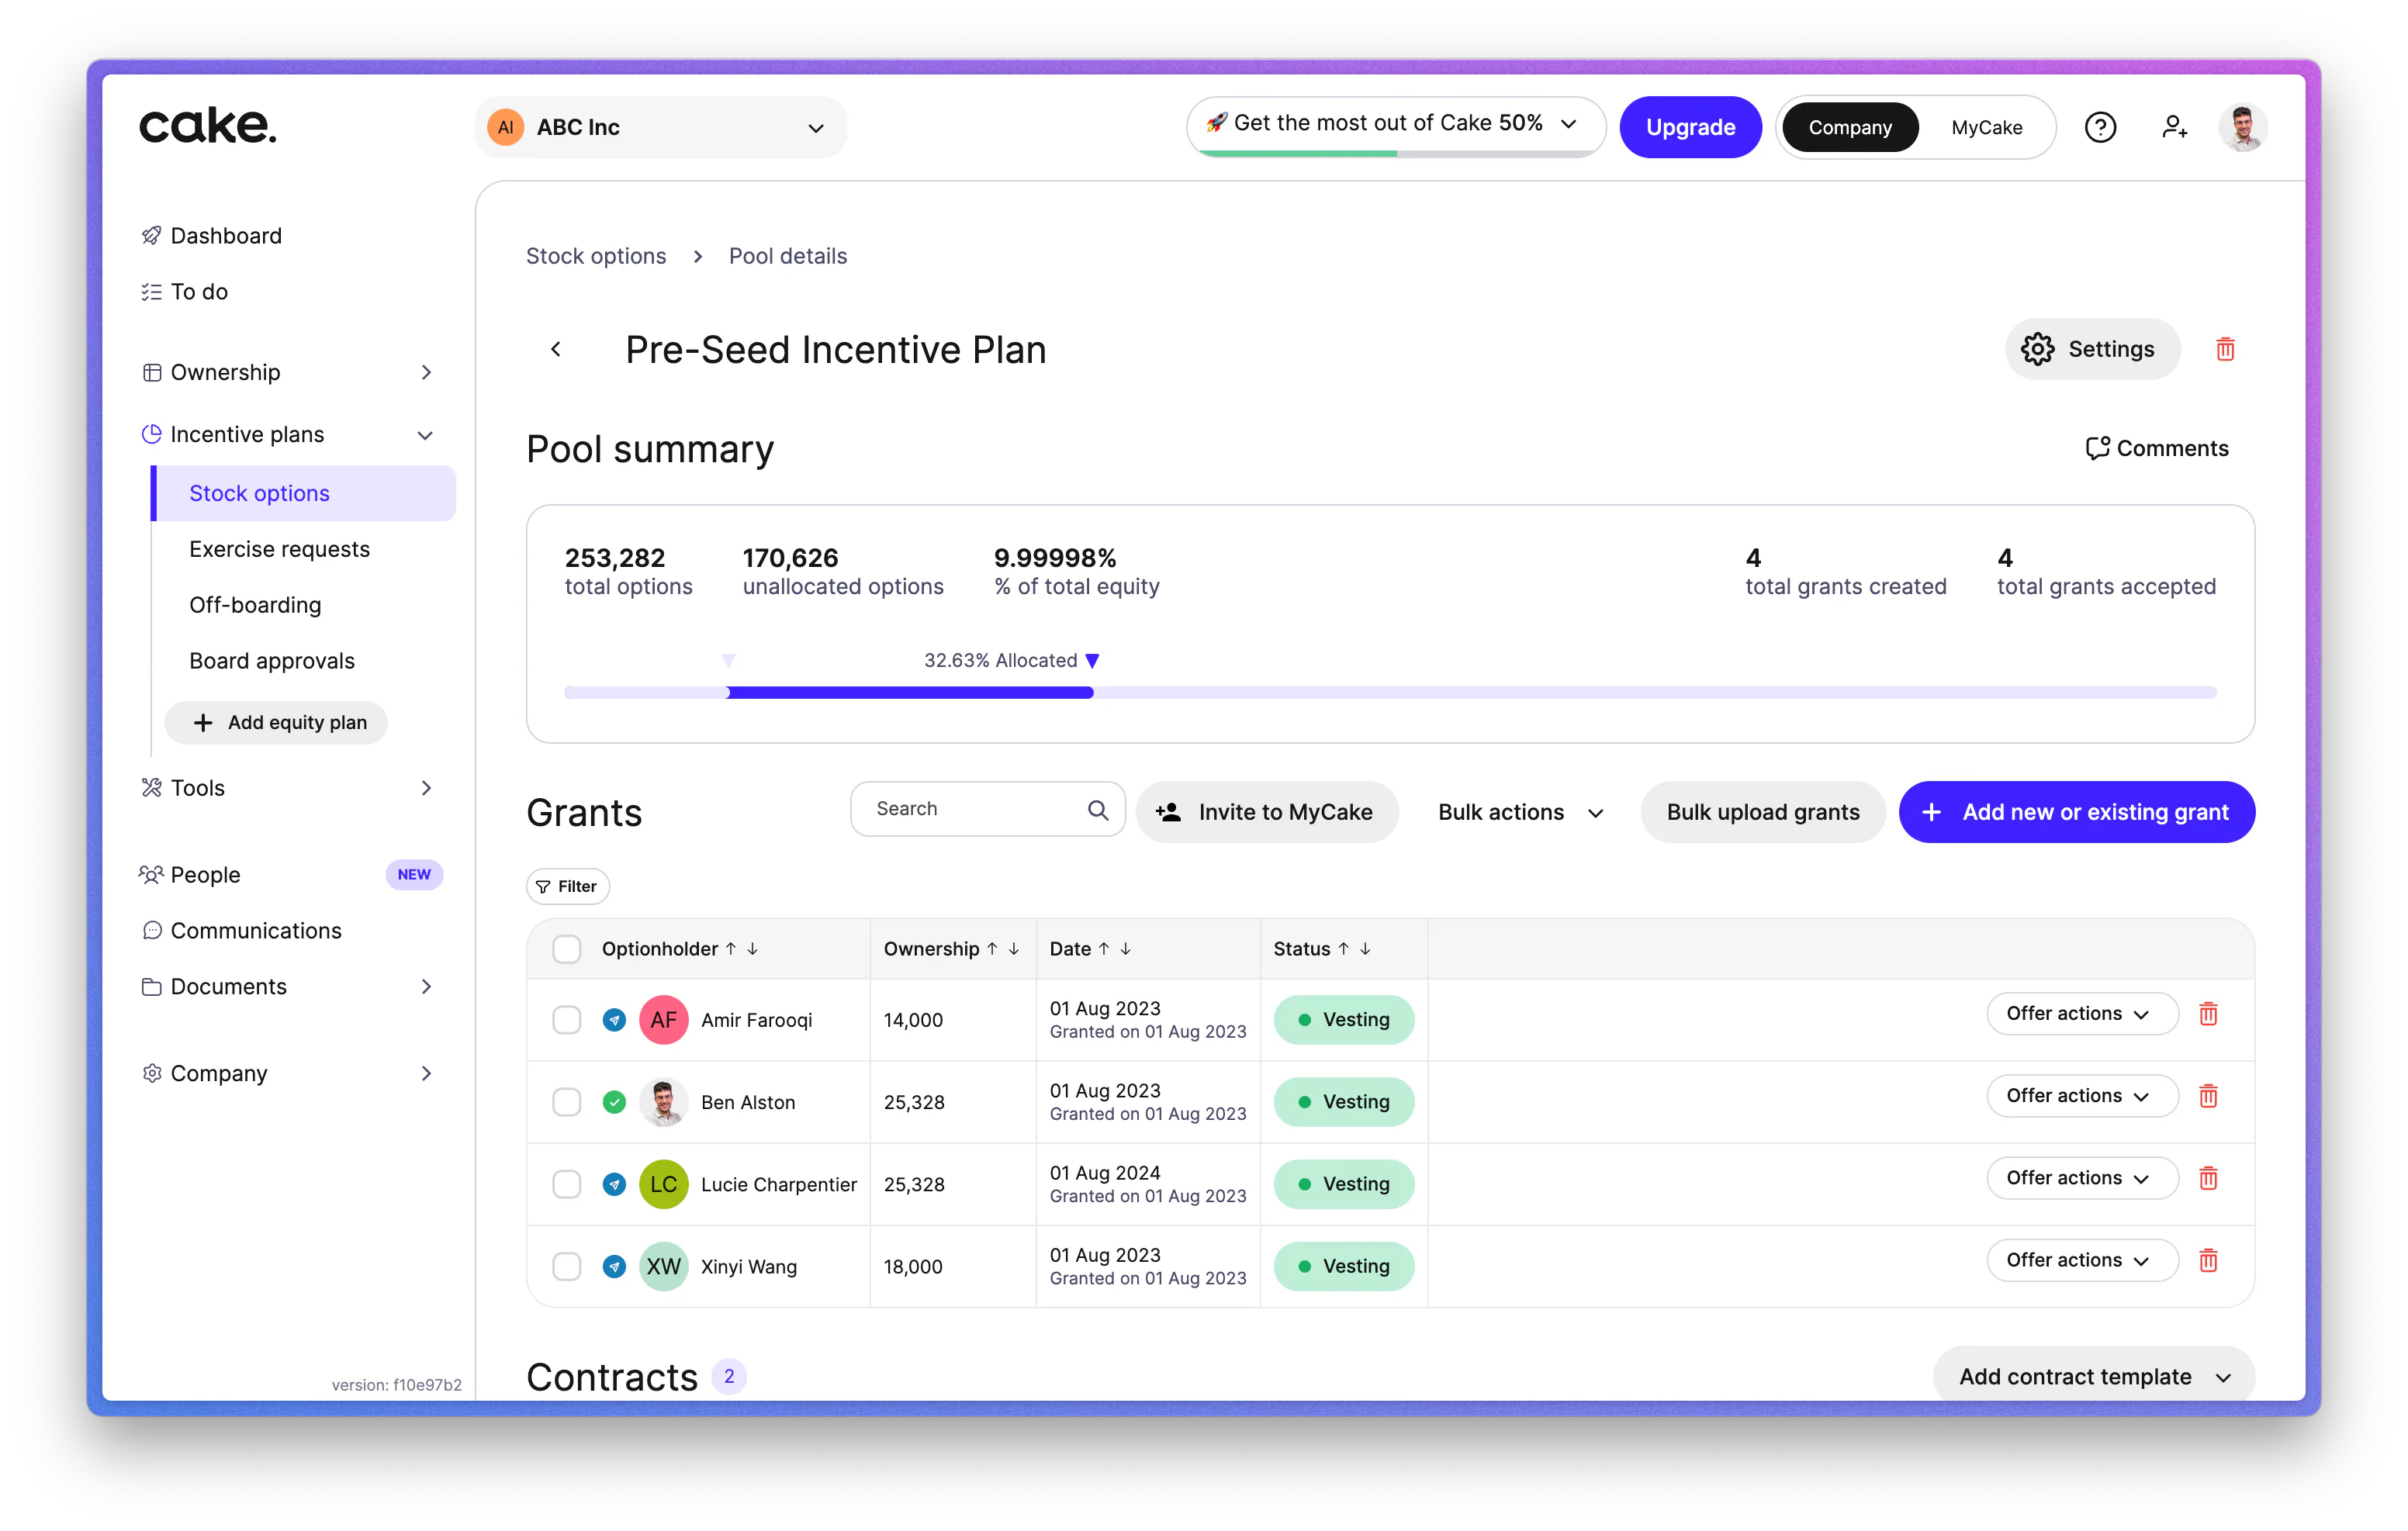This screenshot has width=2408, height=1531.
Task: Click the search magnifier icon in Grants
Action: click(x=1098, y=809)
